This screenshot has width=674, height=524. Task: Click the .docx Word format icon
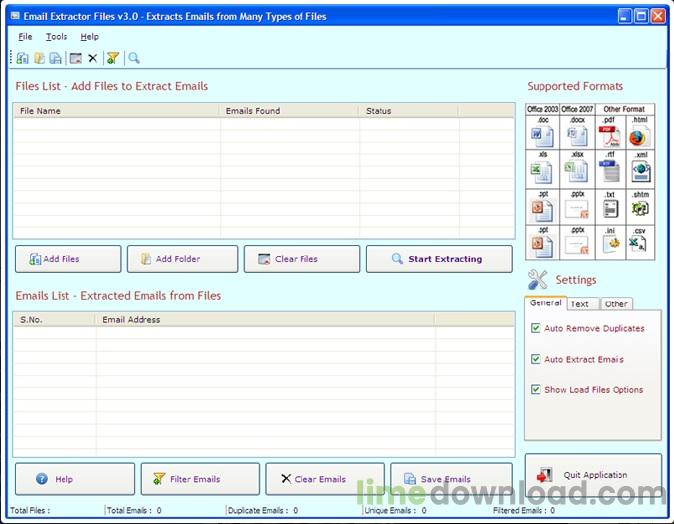tap(575, 136)
